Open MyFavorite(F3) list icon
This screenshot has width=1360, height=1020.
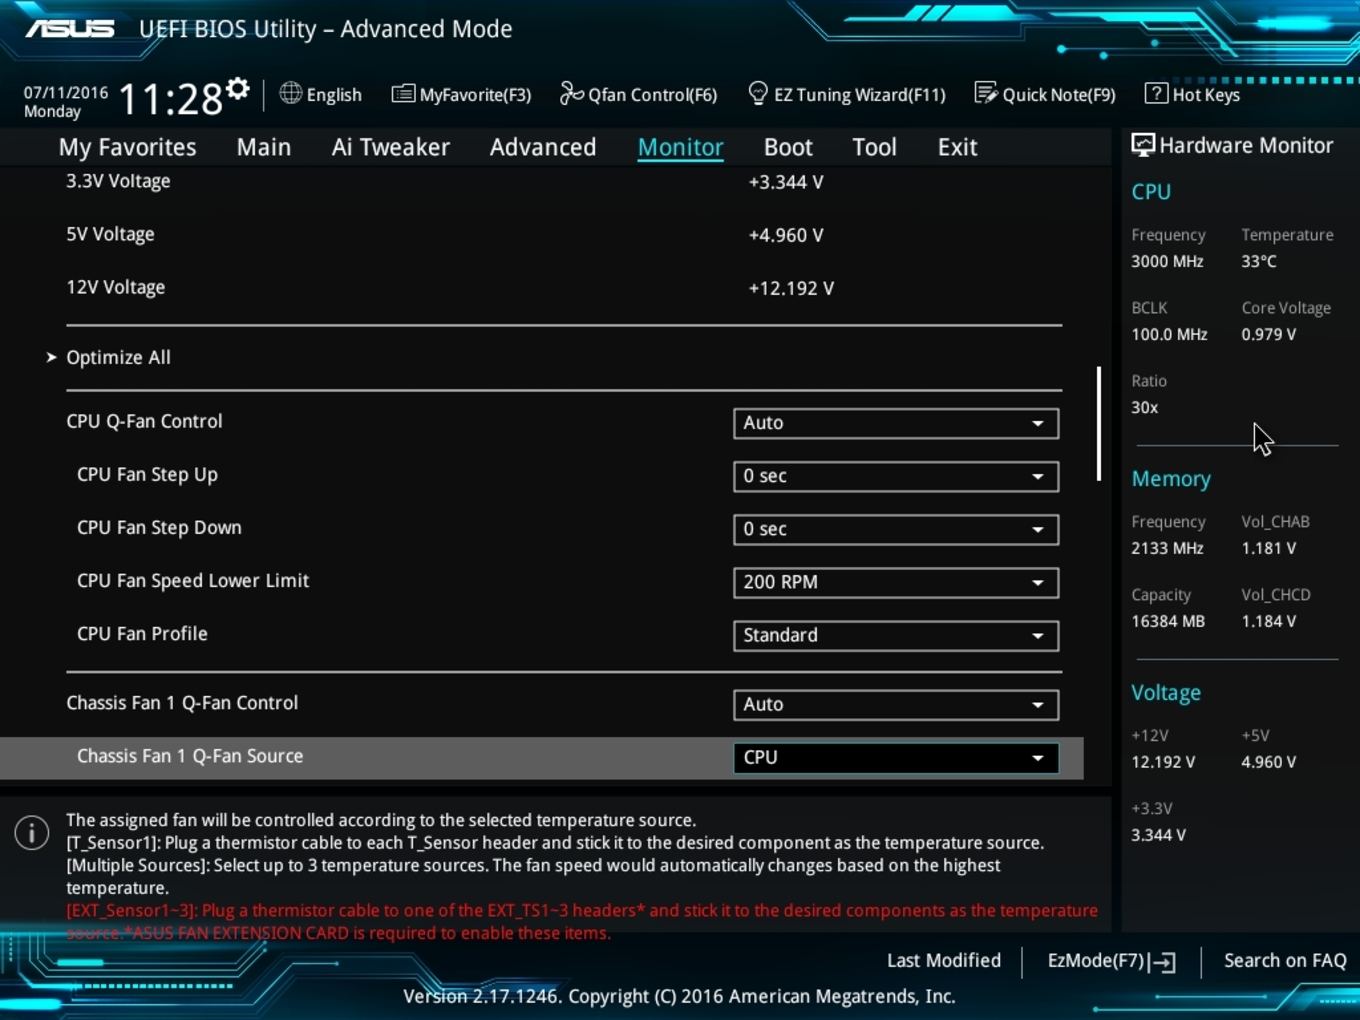point(403,94)
